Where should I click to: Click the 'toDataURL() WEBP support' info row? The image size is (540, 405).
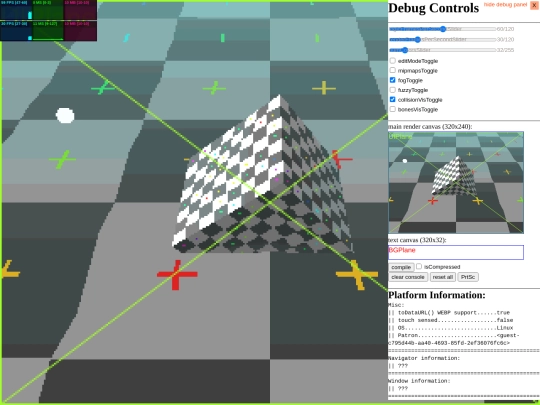(449, 313)
